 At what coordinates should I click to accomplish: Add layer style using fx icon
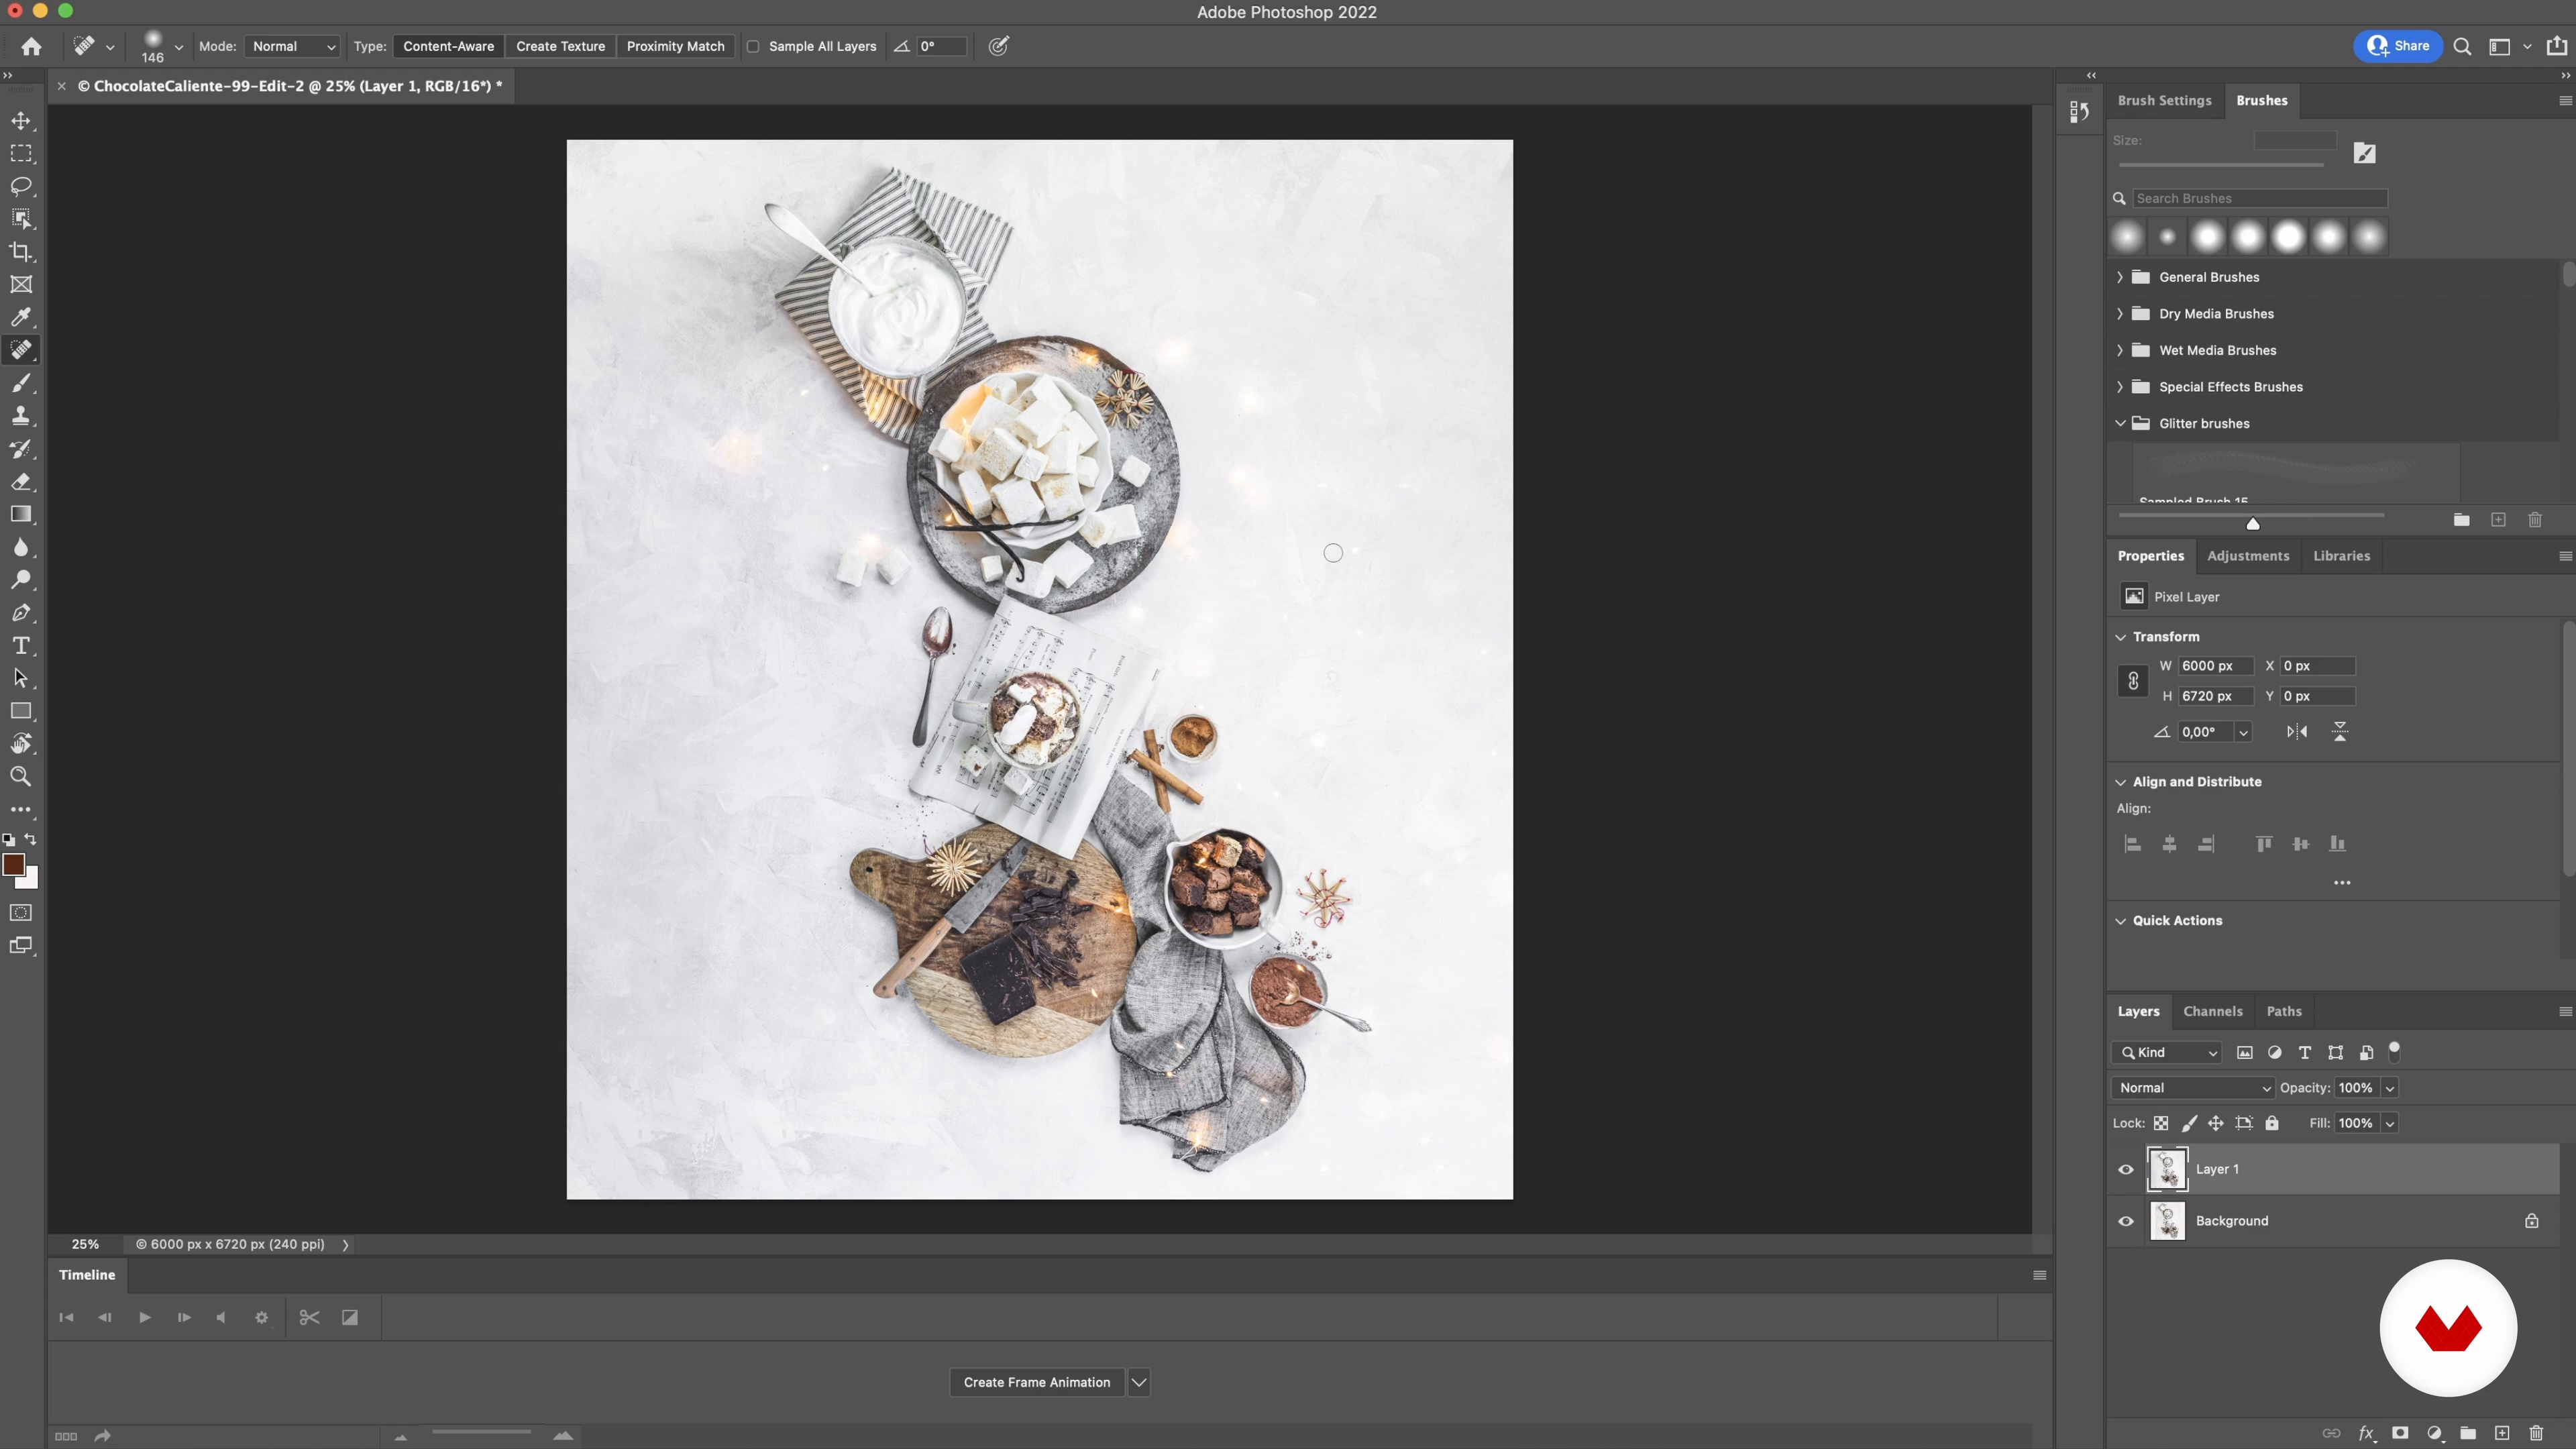coord(2366,1433)
